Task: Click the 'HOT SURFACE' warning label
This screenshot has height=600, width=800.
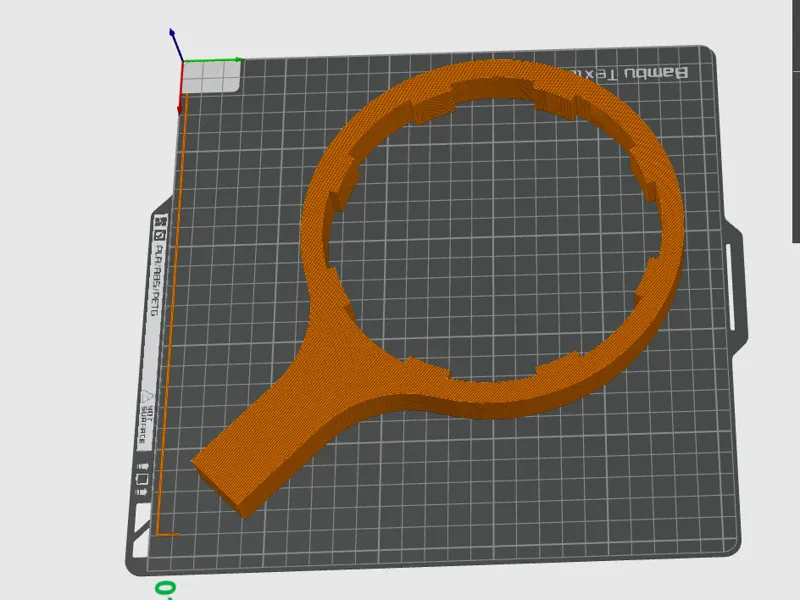Action: click(x=146, y=423)
